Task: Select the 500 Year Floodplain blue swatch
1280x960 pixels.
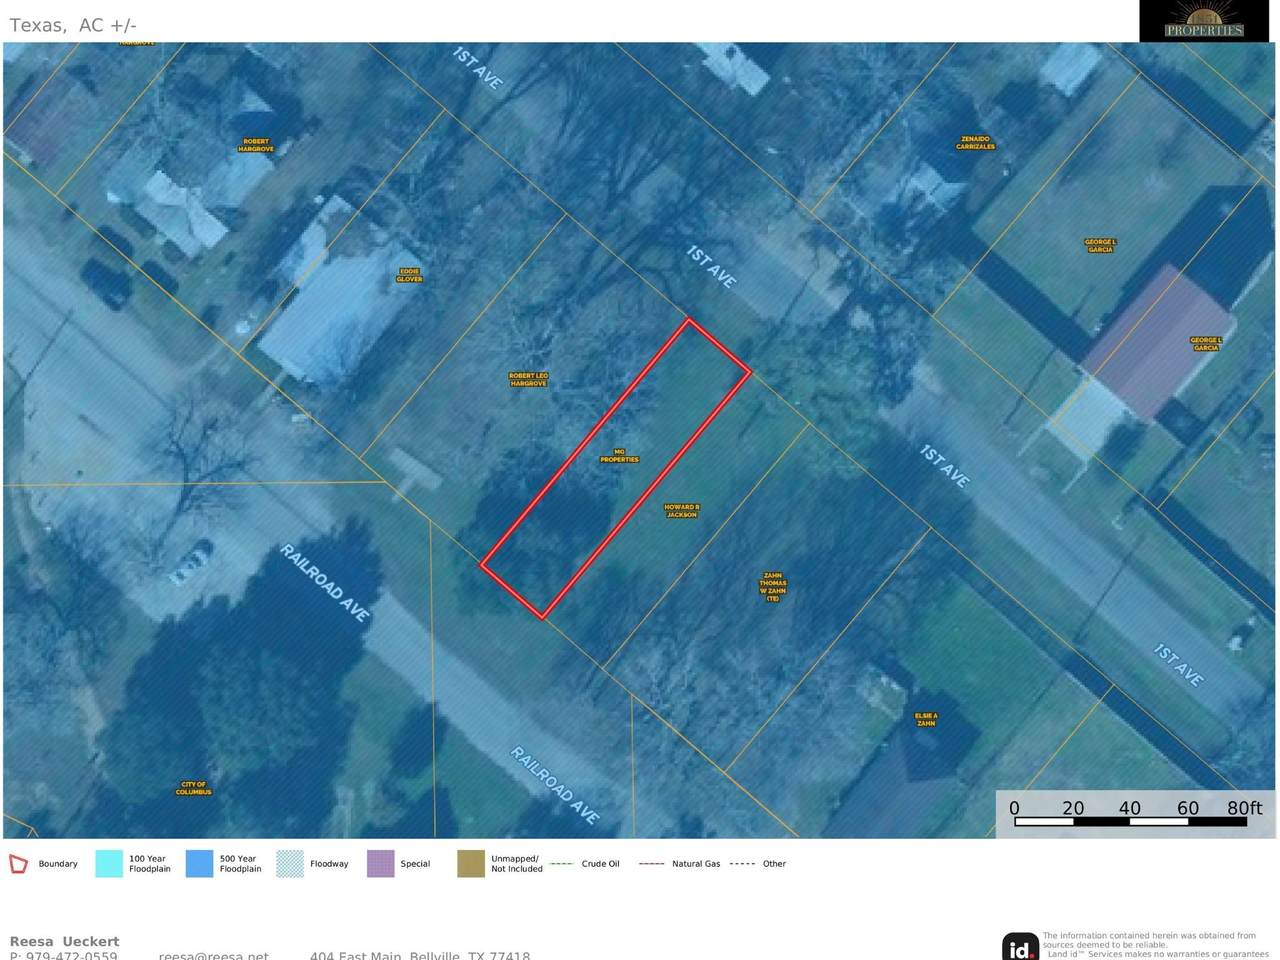Action: click(200, 864)
